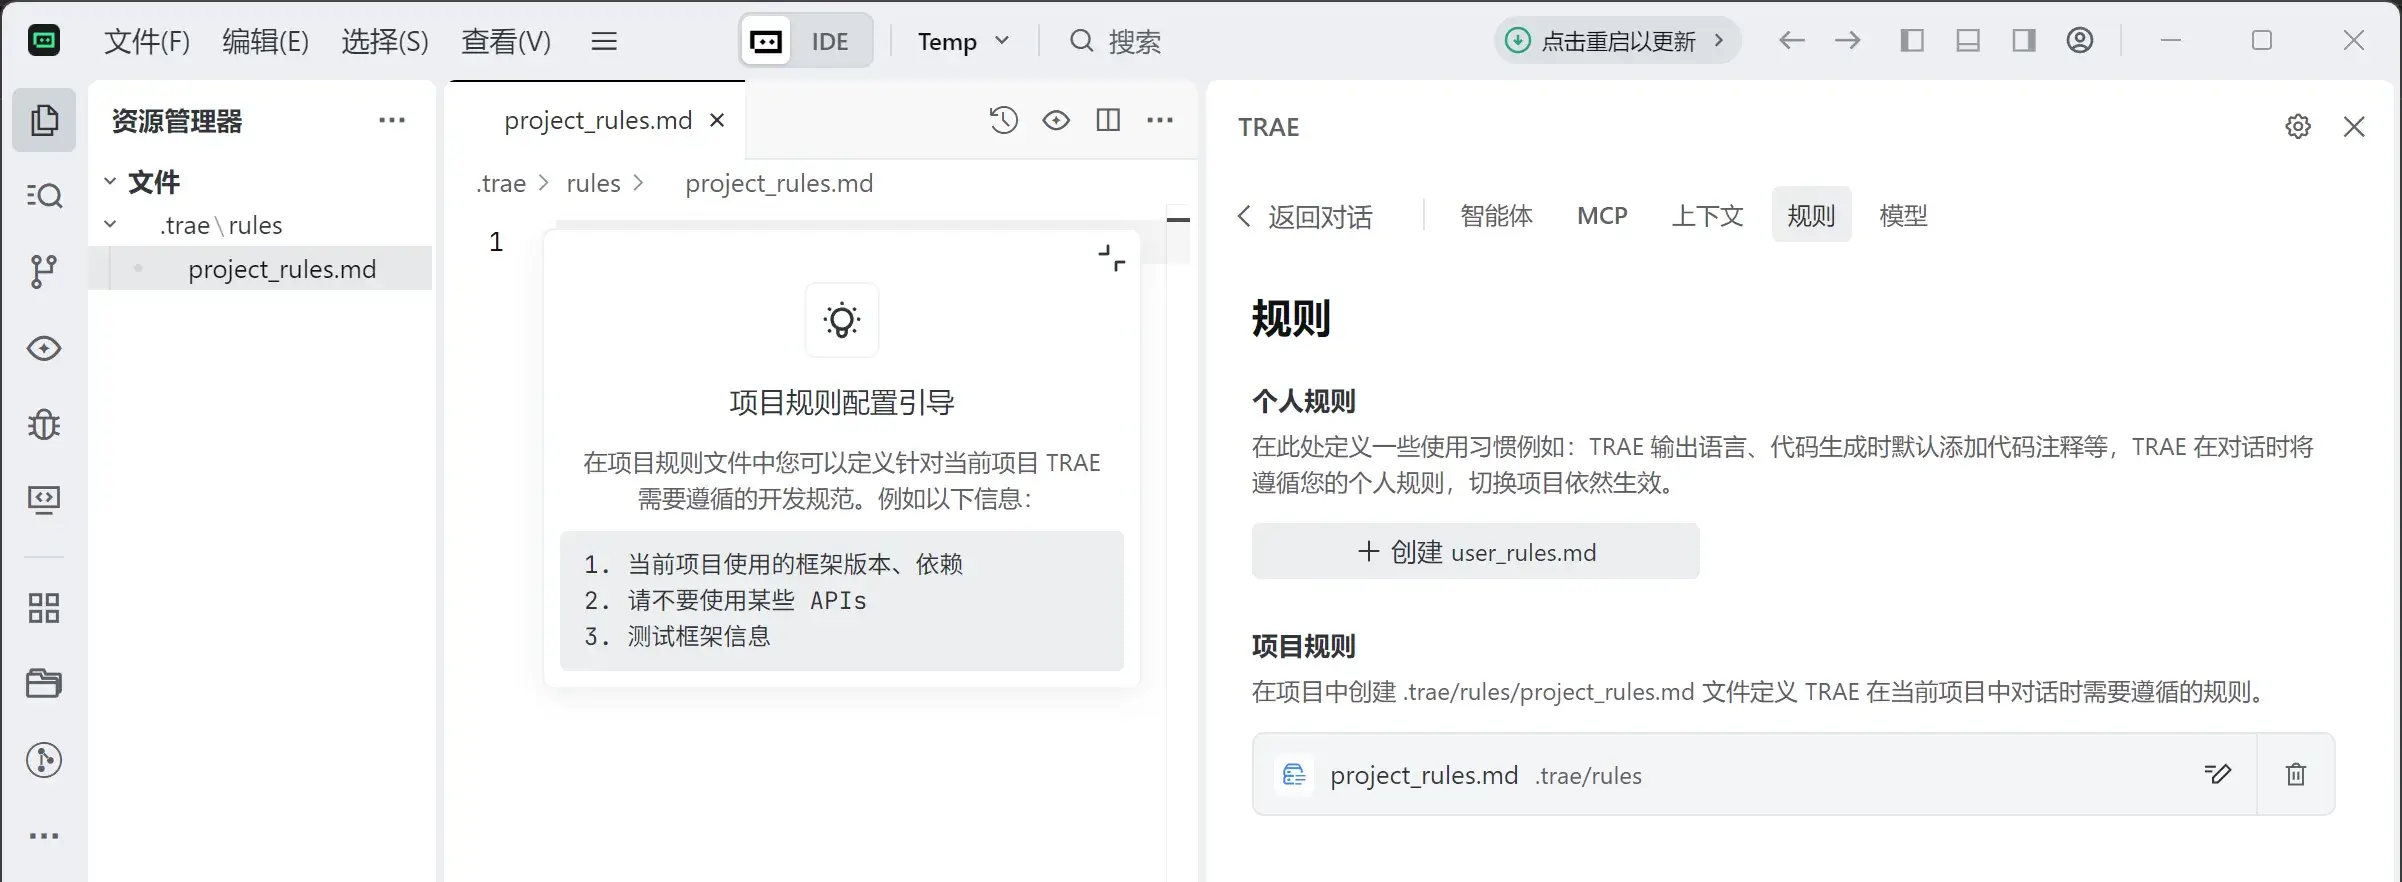2402x882 pixels.
Task: Open the file timeline history icon
Action: coord(1004,120)
